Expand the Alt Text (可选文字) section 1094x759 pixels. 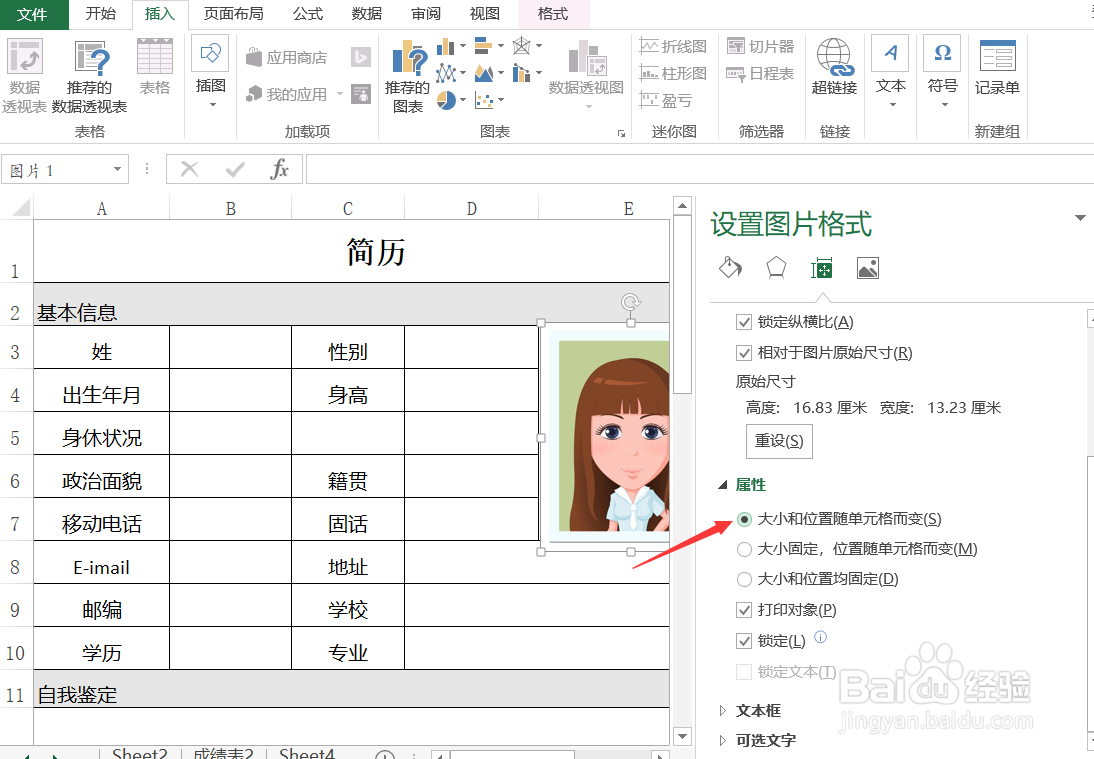pyautogui.click(x=723, y=740)
